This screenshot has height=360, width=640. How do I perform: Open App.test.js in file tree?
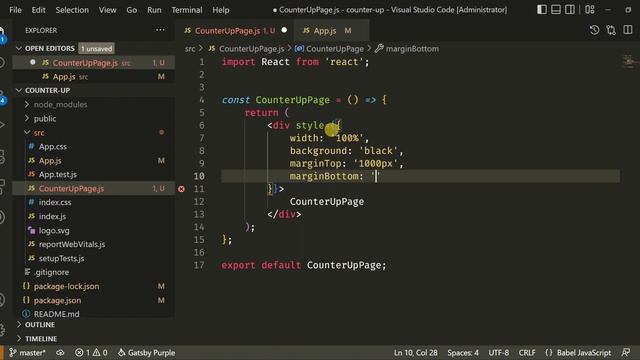point(94,174)
